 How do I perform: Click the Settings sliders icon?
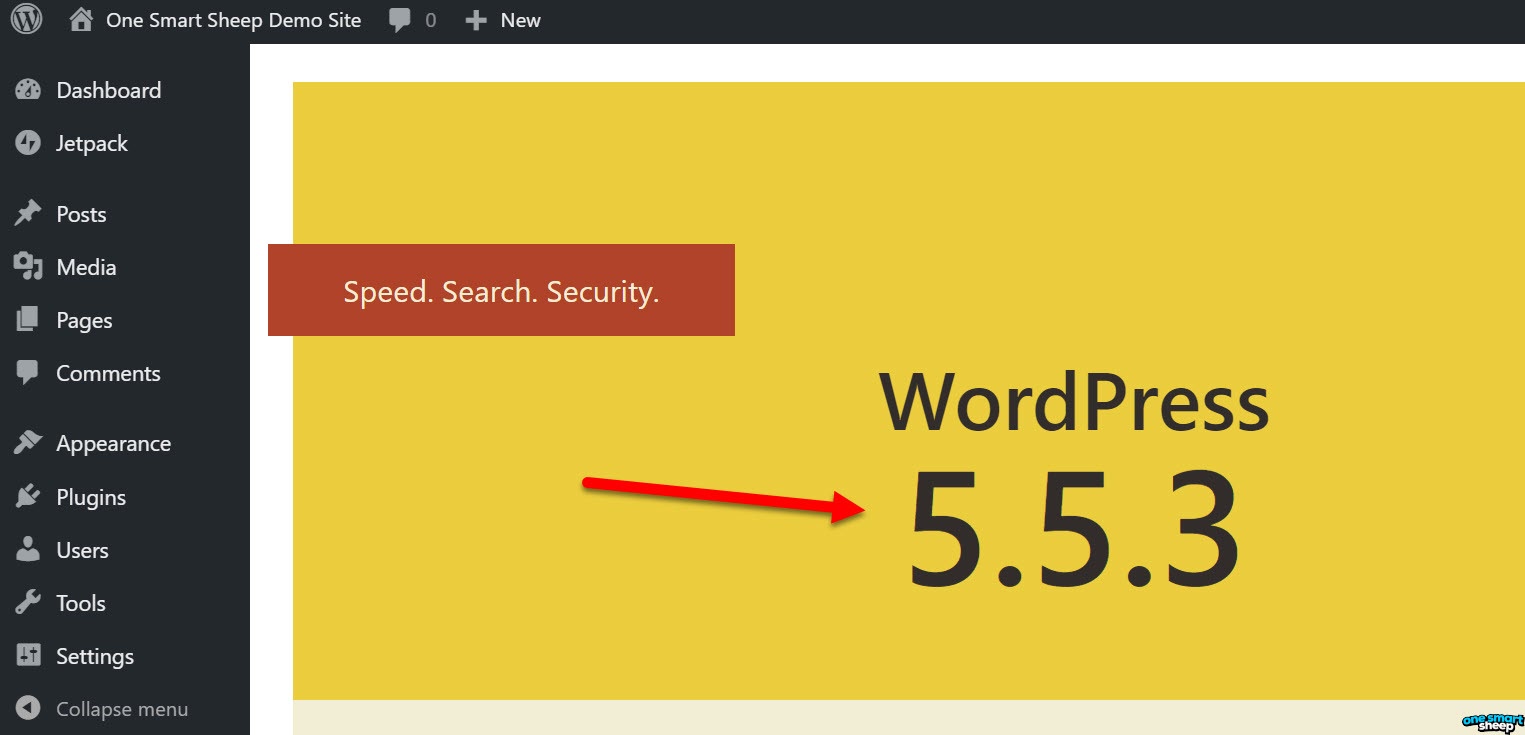28,655
